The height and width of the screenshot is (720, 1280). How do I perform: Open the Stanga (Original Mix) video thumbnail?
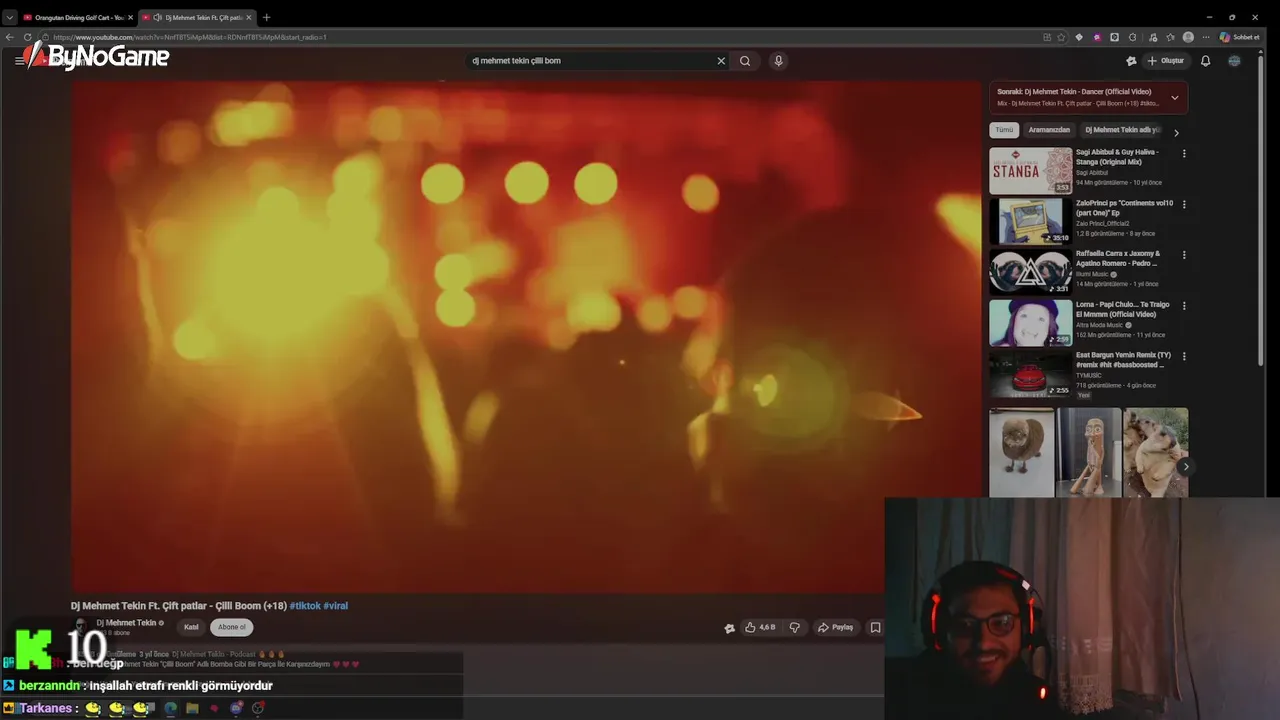coord(1031,171)
